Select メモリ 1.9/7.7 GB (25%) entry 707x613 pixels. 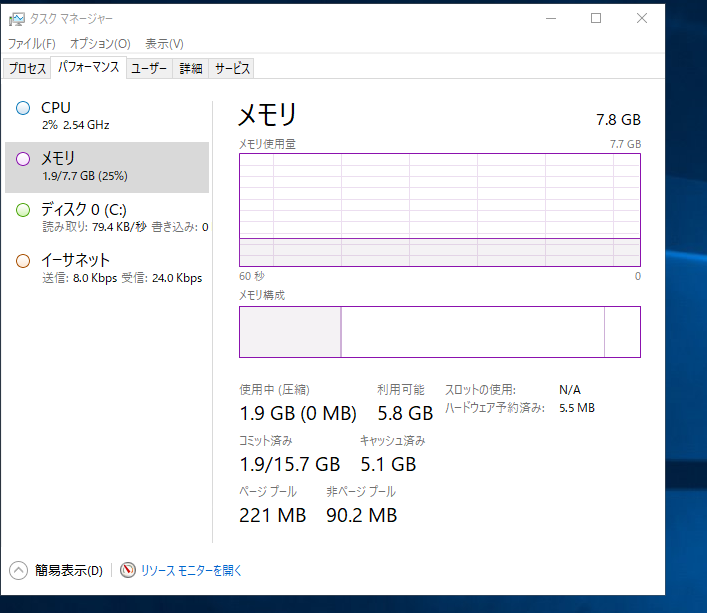point(107,167)
